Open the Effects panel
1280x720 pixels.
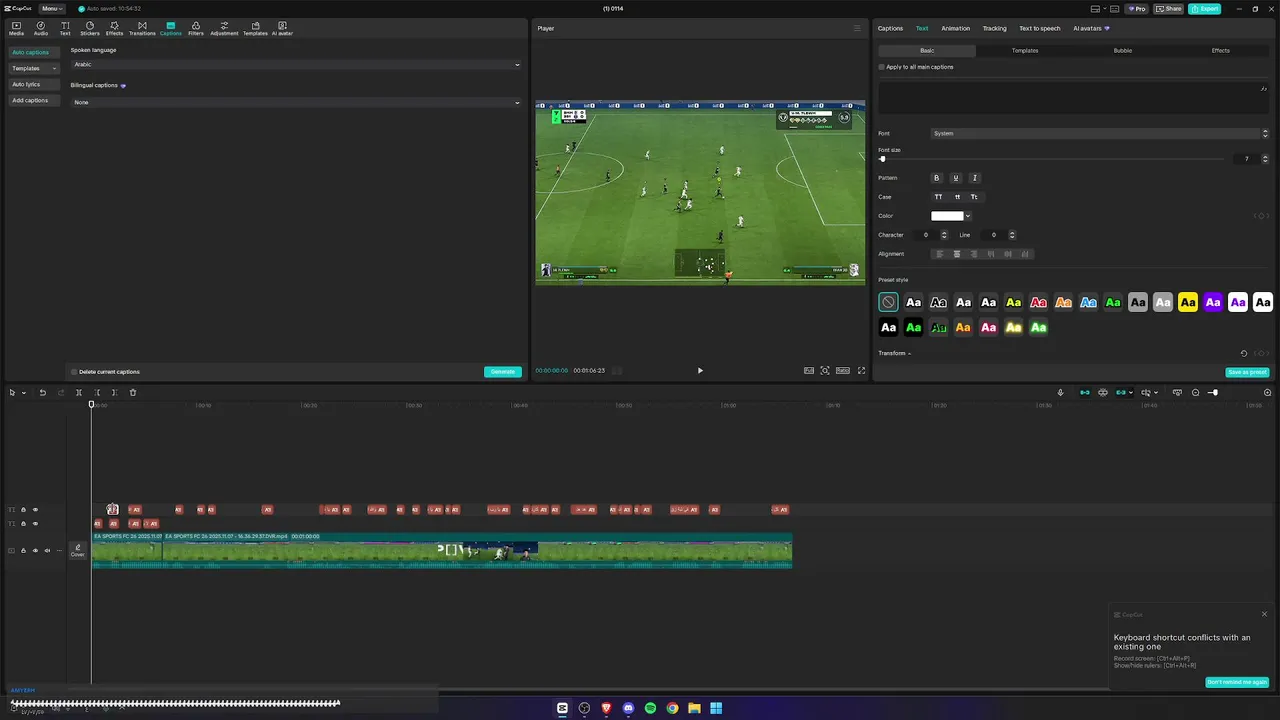coord(114,28)
